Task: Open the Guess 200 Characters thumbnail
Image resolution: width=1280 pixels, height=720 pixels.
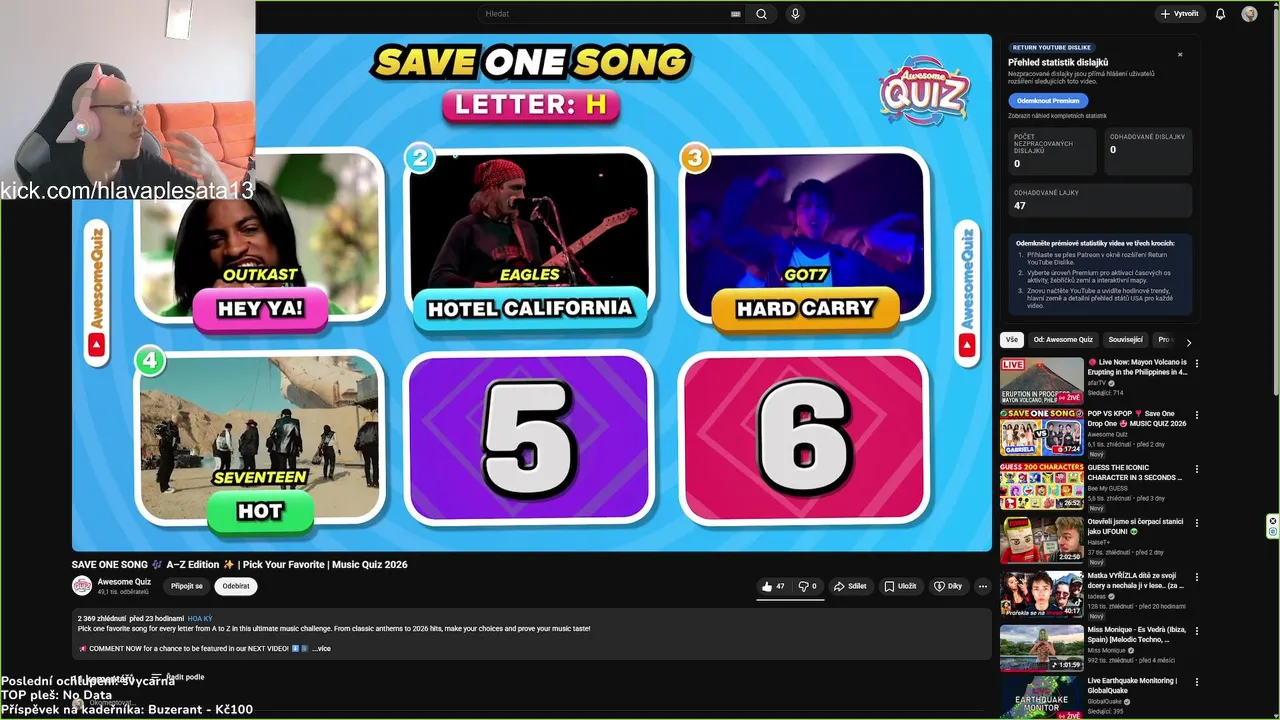Action: [x=1042, y=486]
